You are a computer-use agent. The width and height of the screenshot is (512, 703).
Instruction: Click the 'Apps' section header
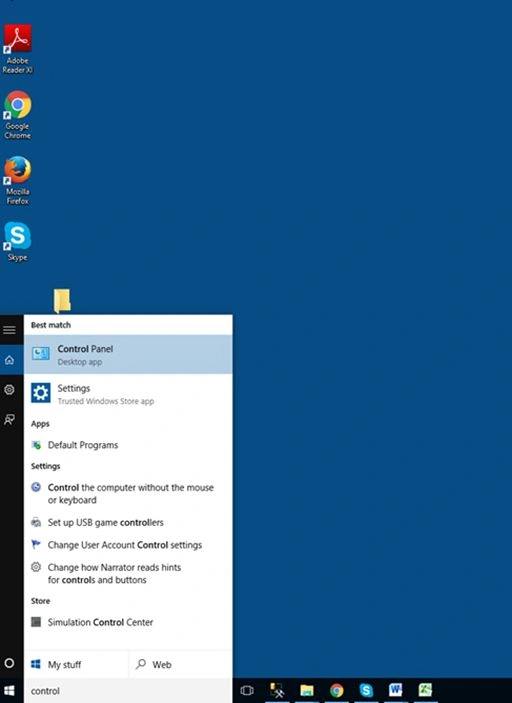[x=40, y=424]
